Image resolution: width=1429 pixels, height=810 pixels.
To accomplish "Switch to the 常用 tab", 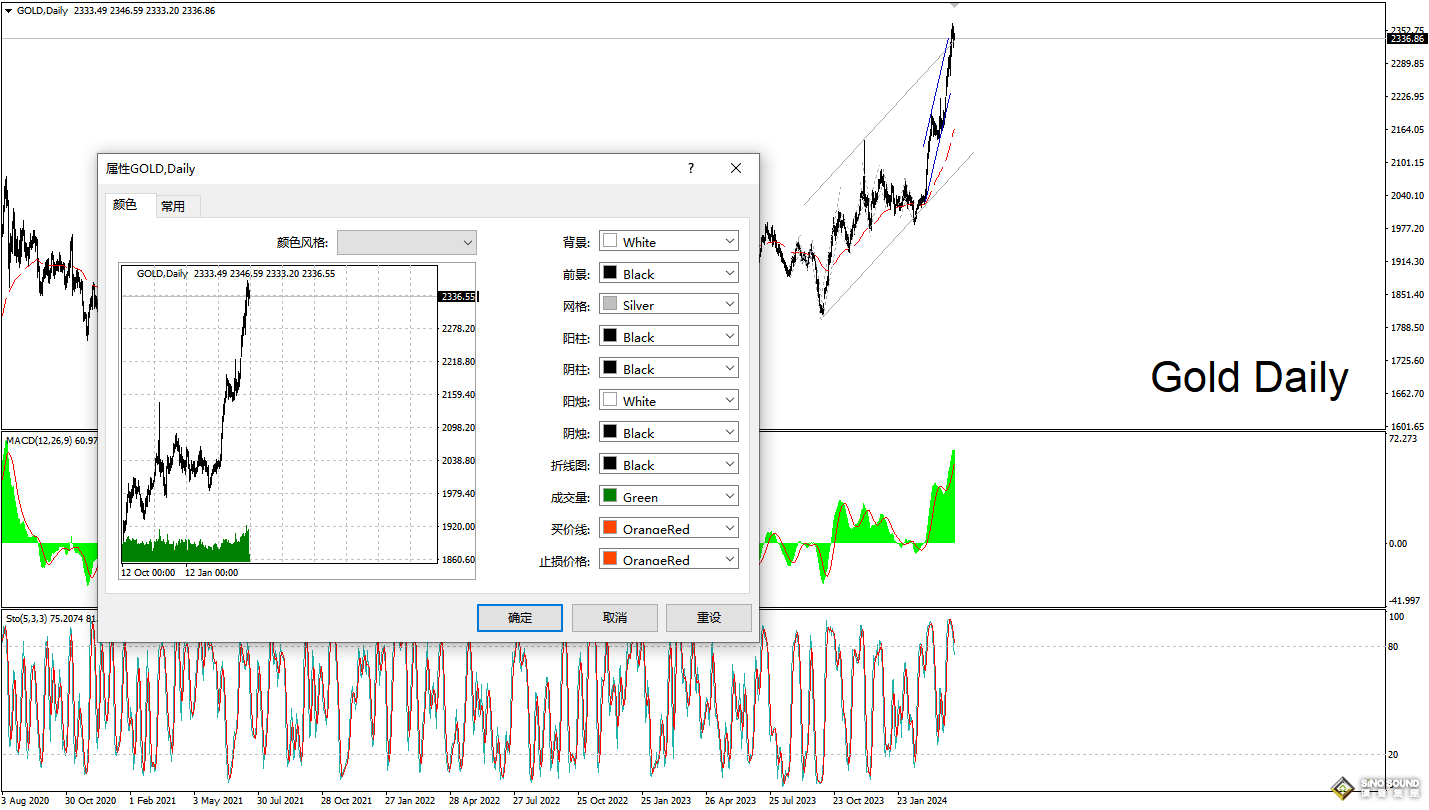I will point(173,206).
